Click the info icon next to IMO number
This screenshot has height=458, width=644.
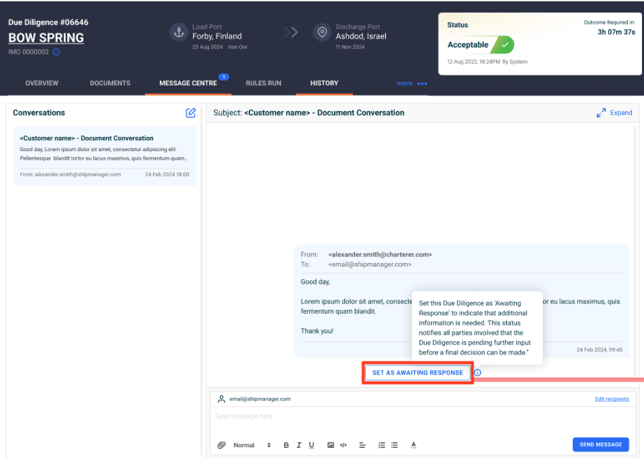pos(56,52)
